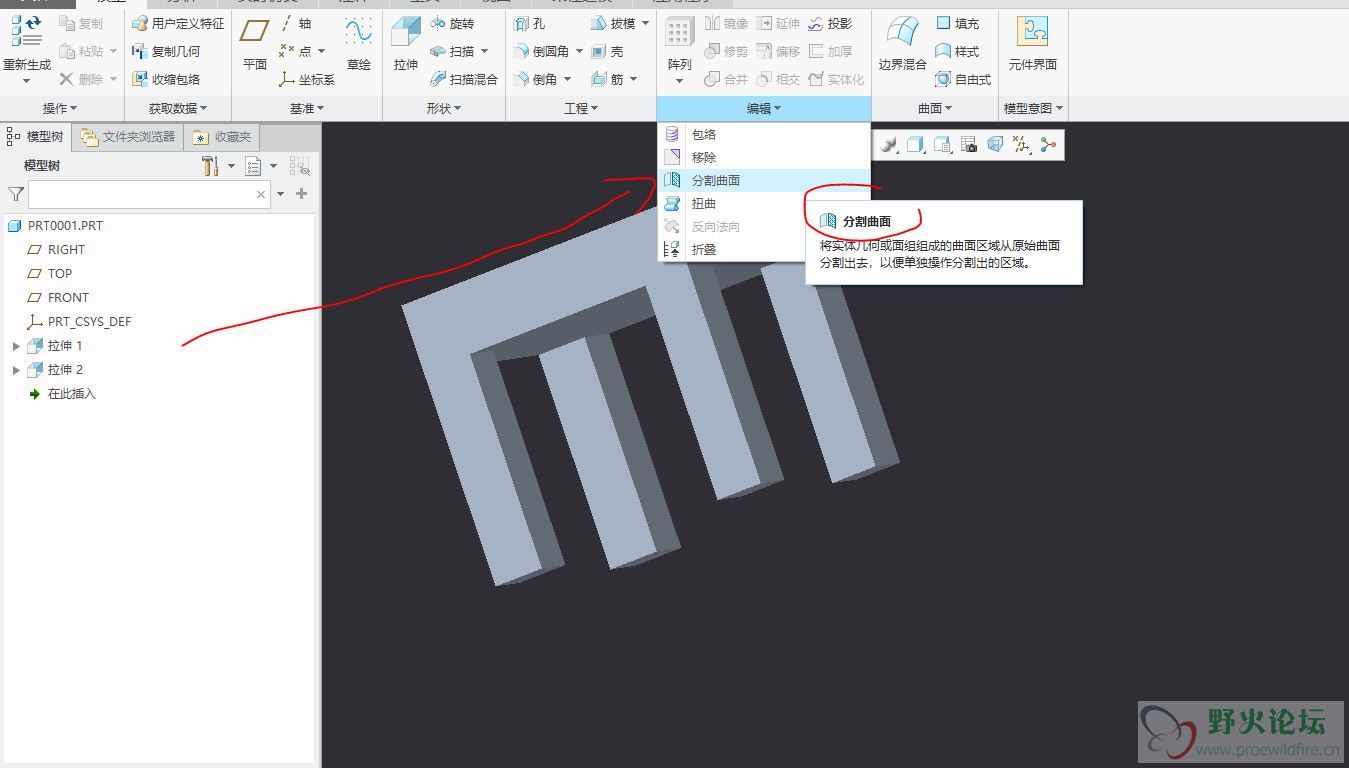
Task: Click the display style cube icon in graphics toolbar
Action: 915,145
